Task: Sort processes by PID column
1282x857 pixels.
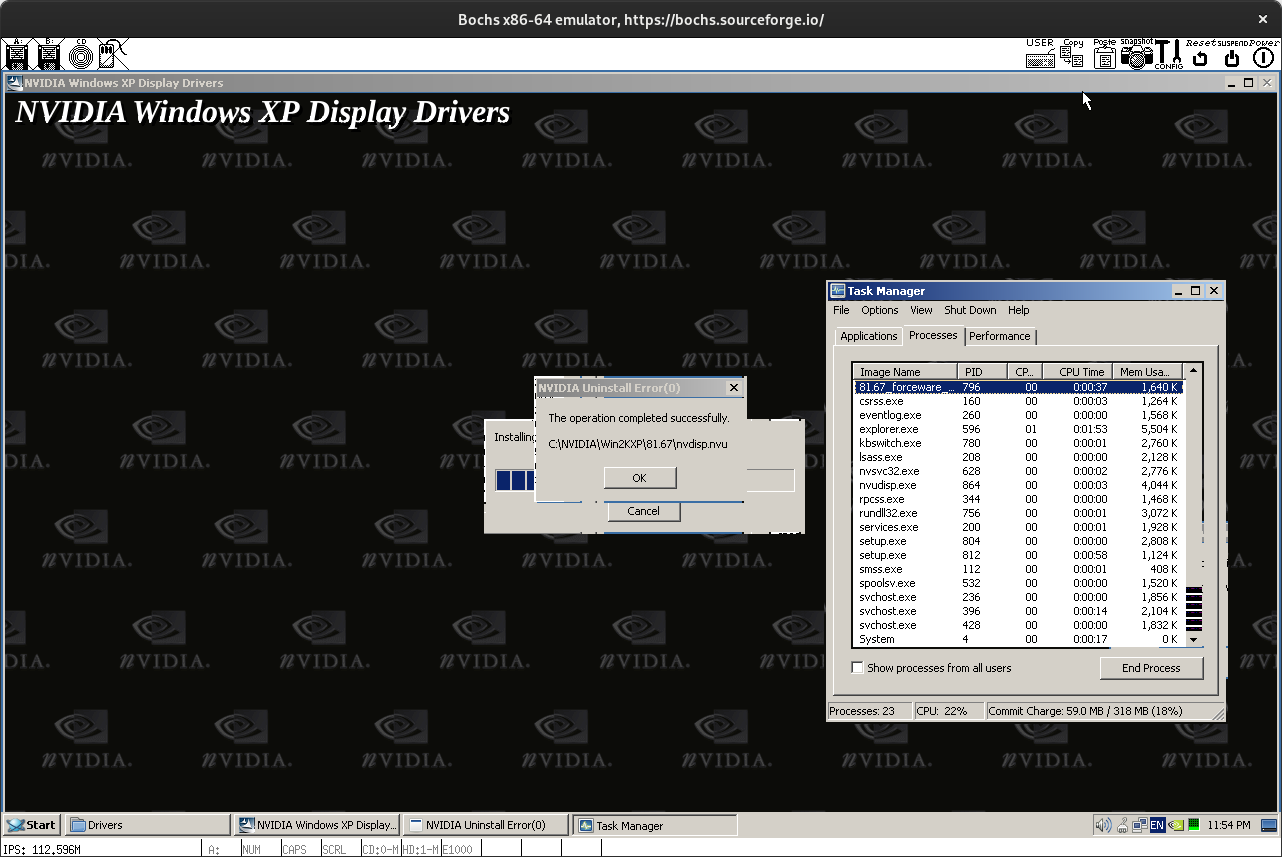Action: pyautogui.click(x=981, y=372)
